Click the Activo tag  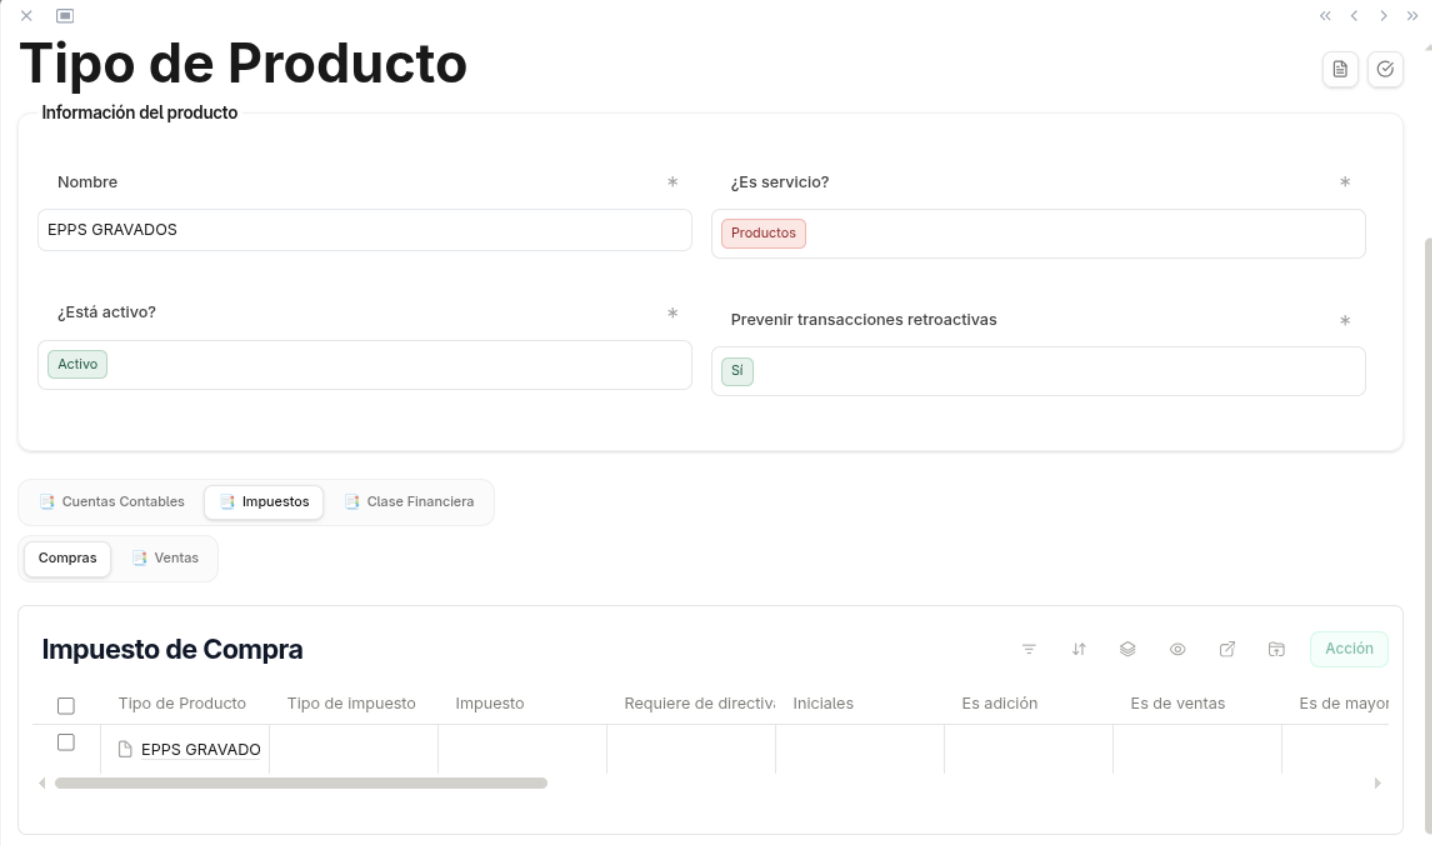pyautogui.click(x=77, y=364)
